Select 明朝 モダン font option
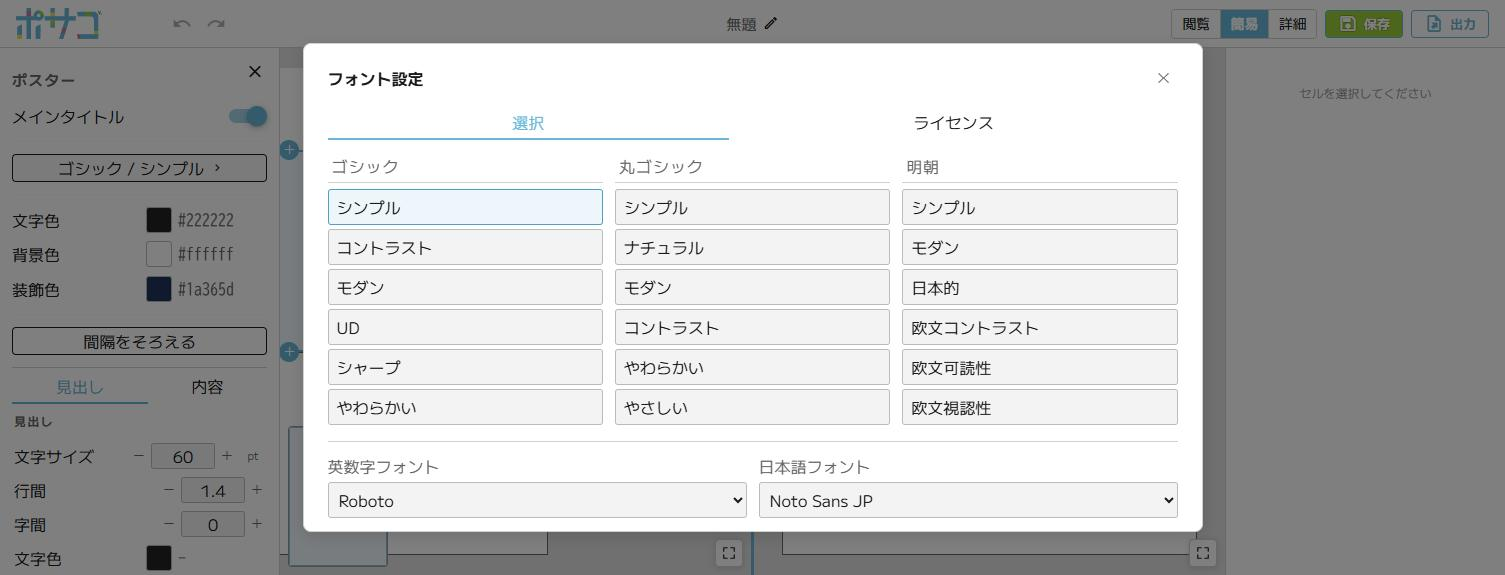 (1040, 247)
